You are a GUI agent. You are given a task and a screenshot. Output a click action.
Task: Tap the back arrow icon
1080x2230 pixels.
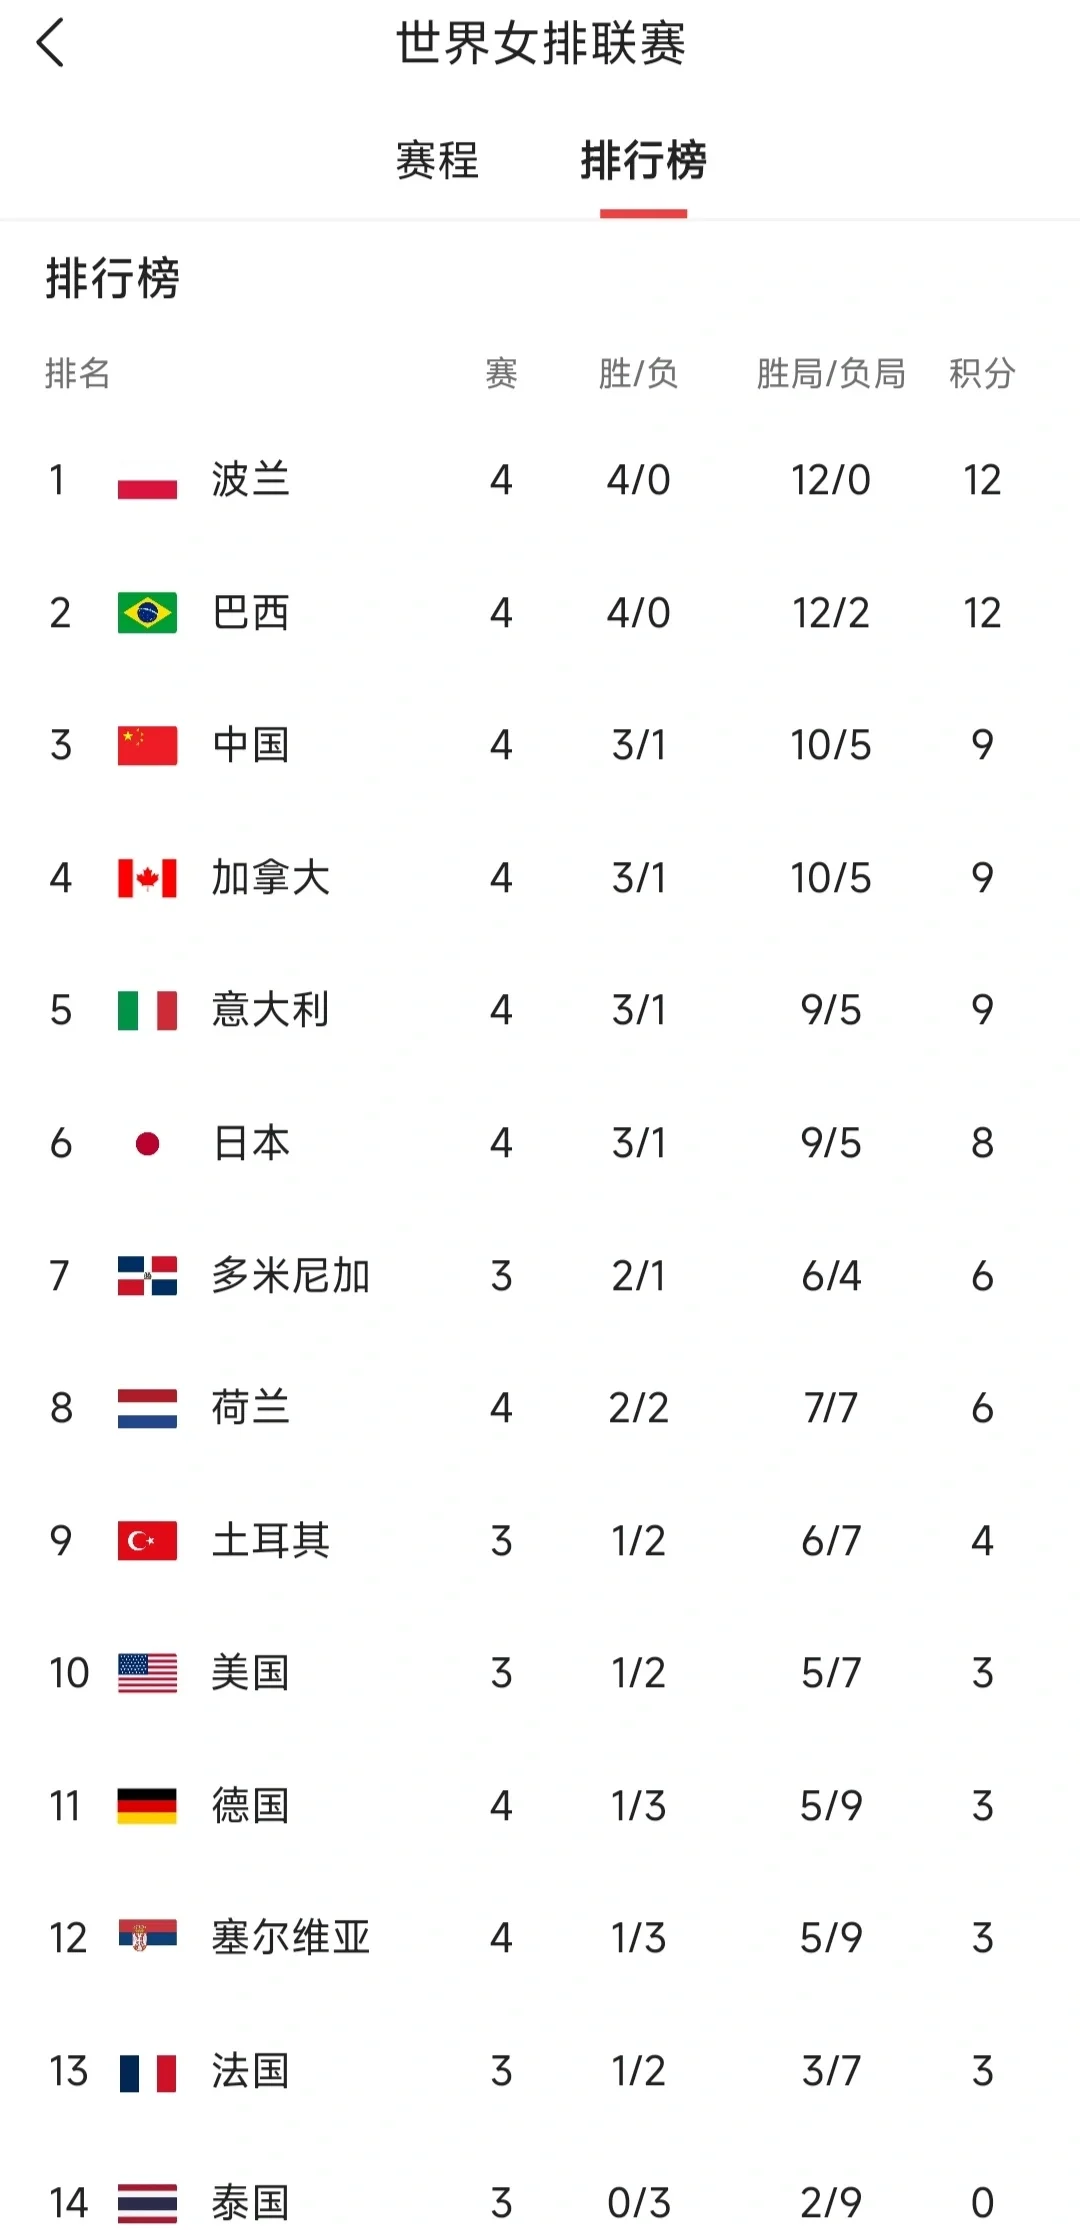click(x=51, y=44)
